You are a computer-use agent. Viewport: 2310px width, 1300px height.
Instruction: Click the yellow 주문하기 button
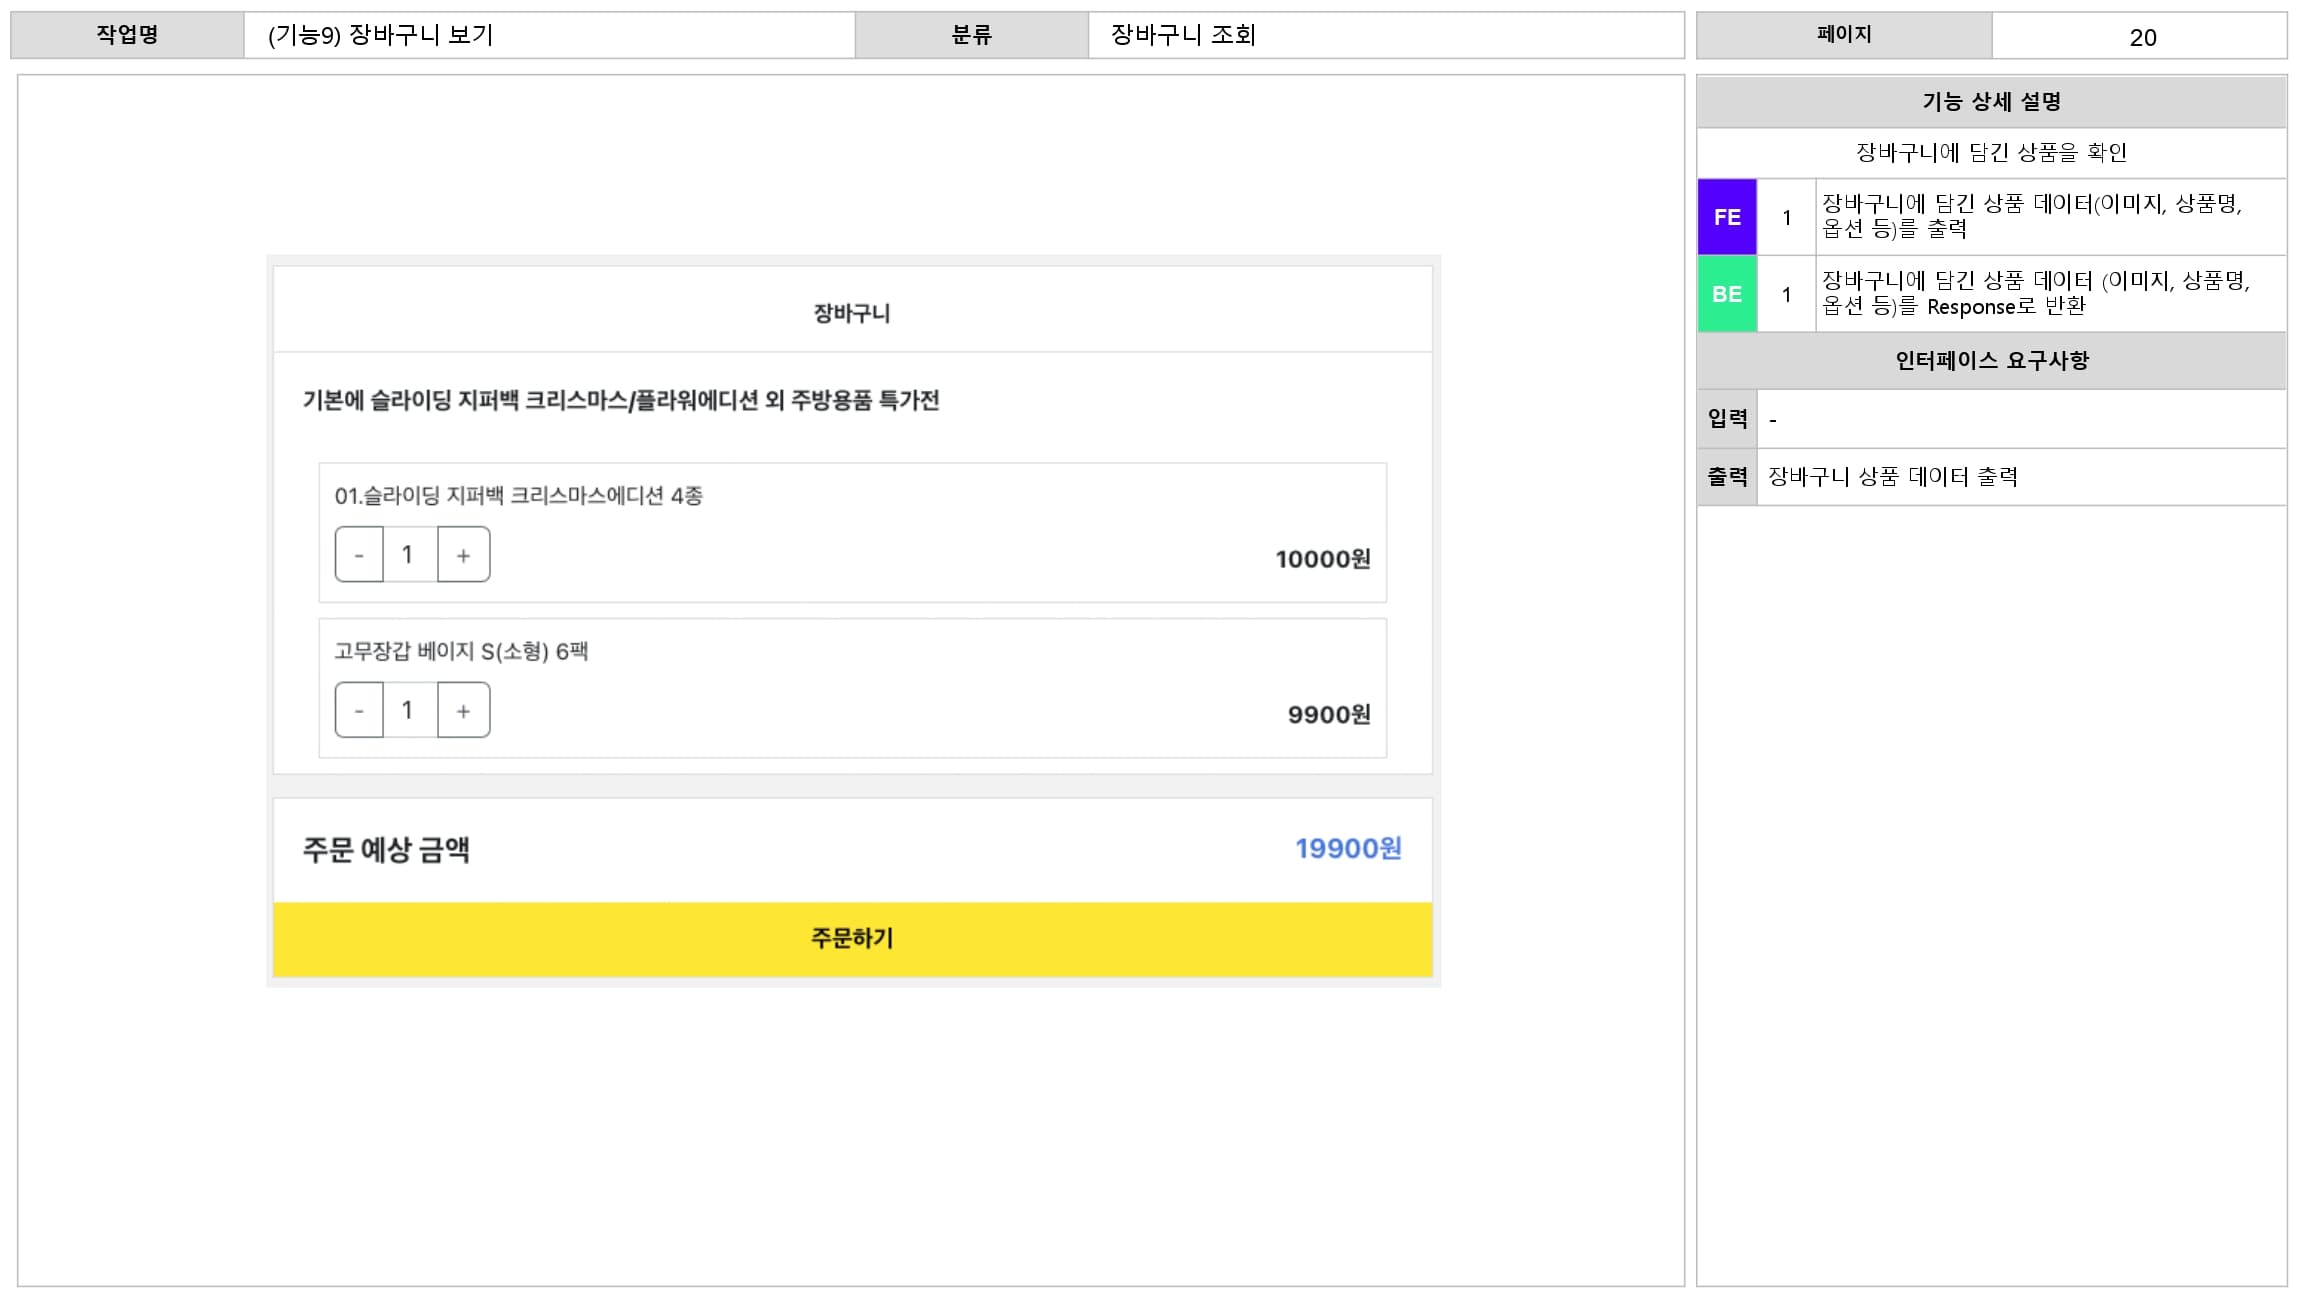tap(852, 939)
